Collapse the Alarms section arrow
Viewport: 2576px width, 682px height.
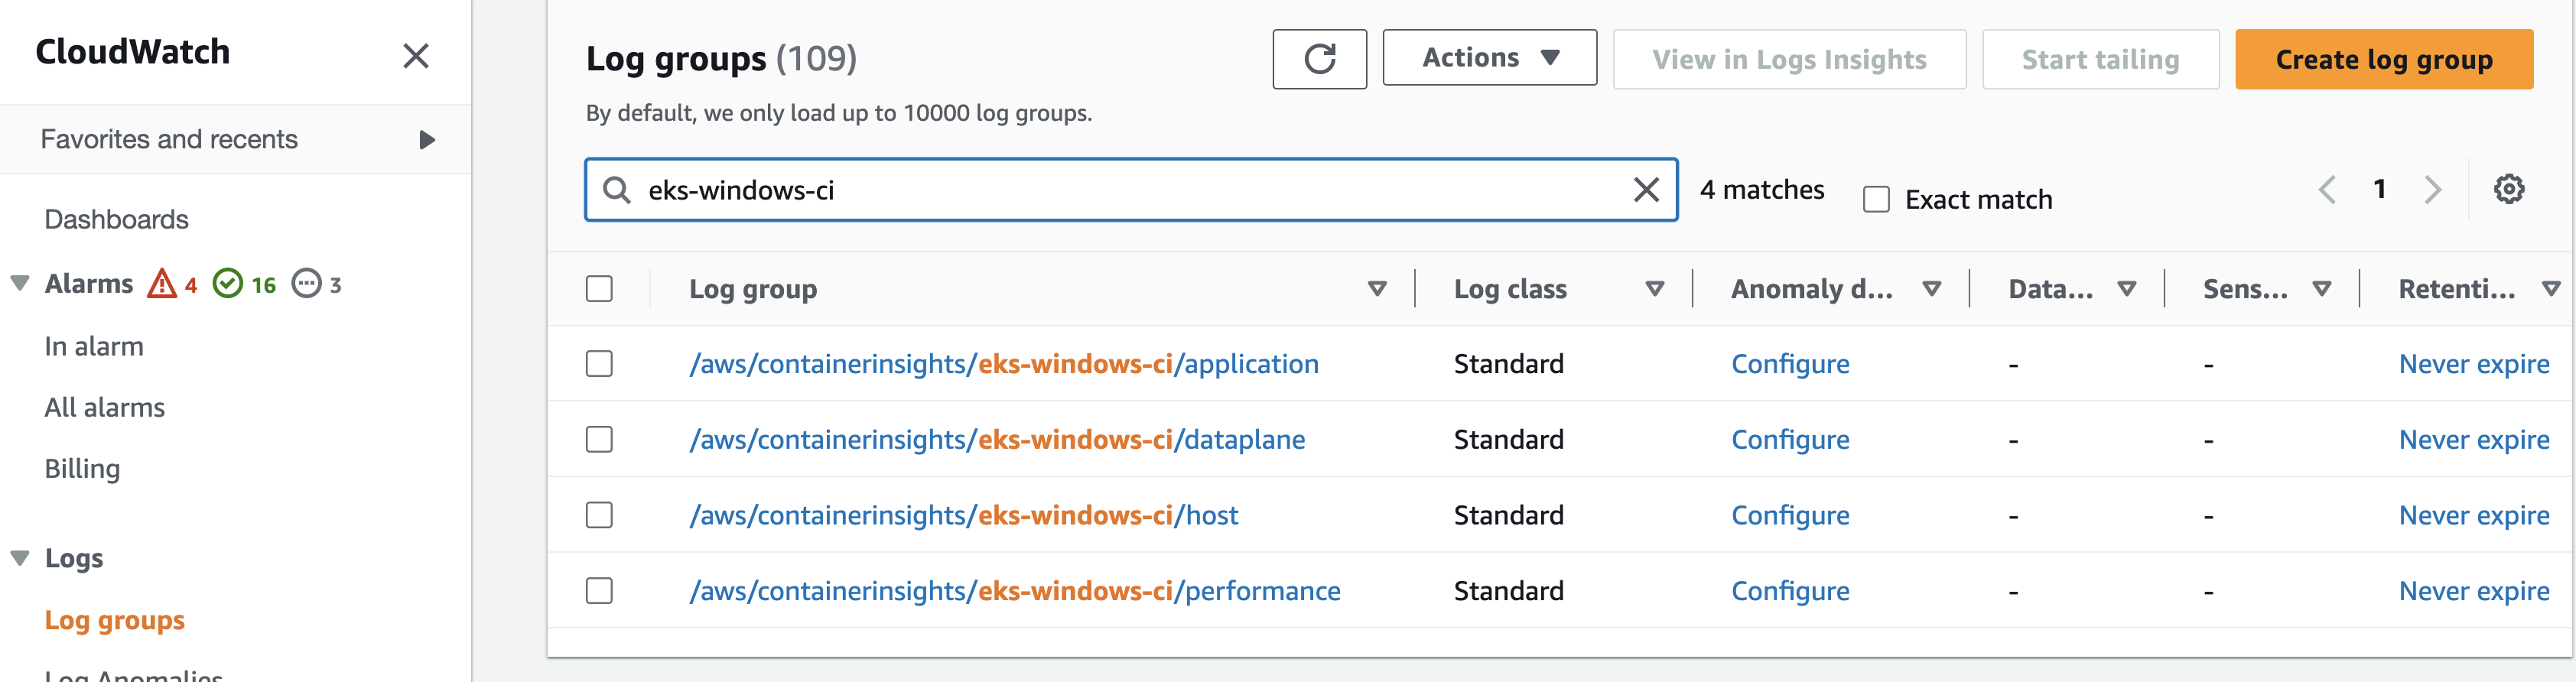coord(20,283)
